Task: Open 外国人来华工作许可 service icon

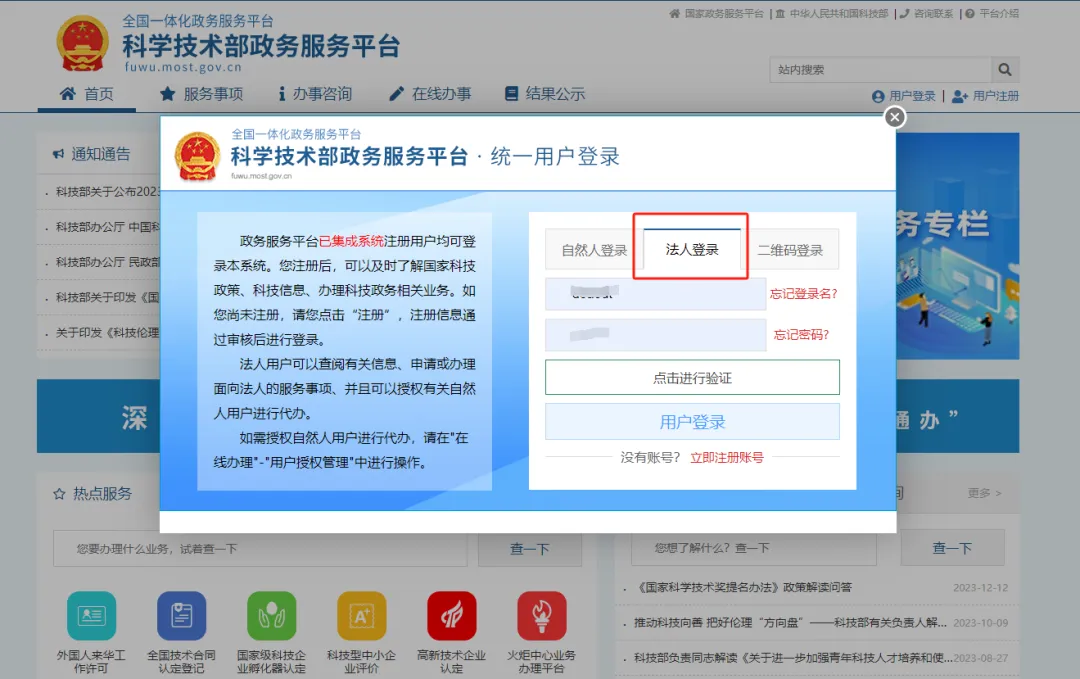Action: pyautogui.click(x=91, y=616)
